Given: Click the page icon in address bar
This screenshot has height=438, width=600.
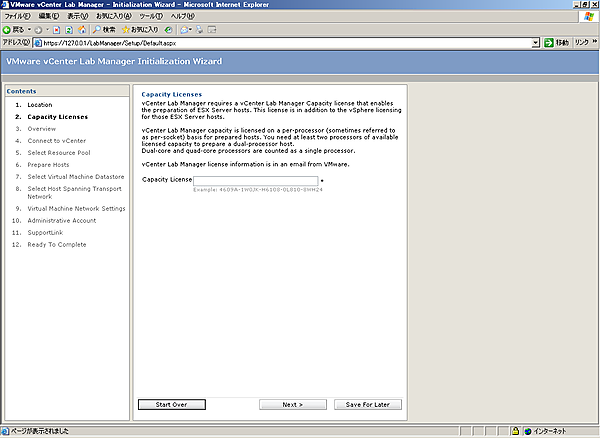Looking at the screenshot, I should 38,43.
